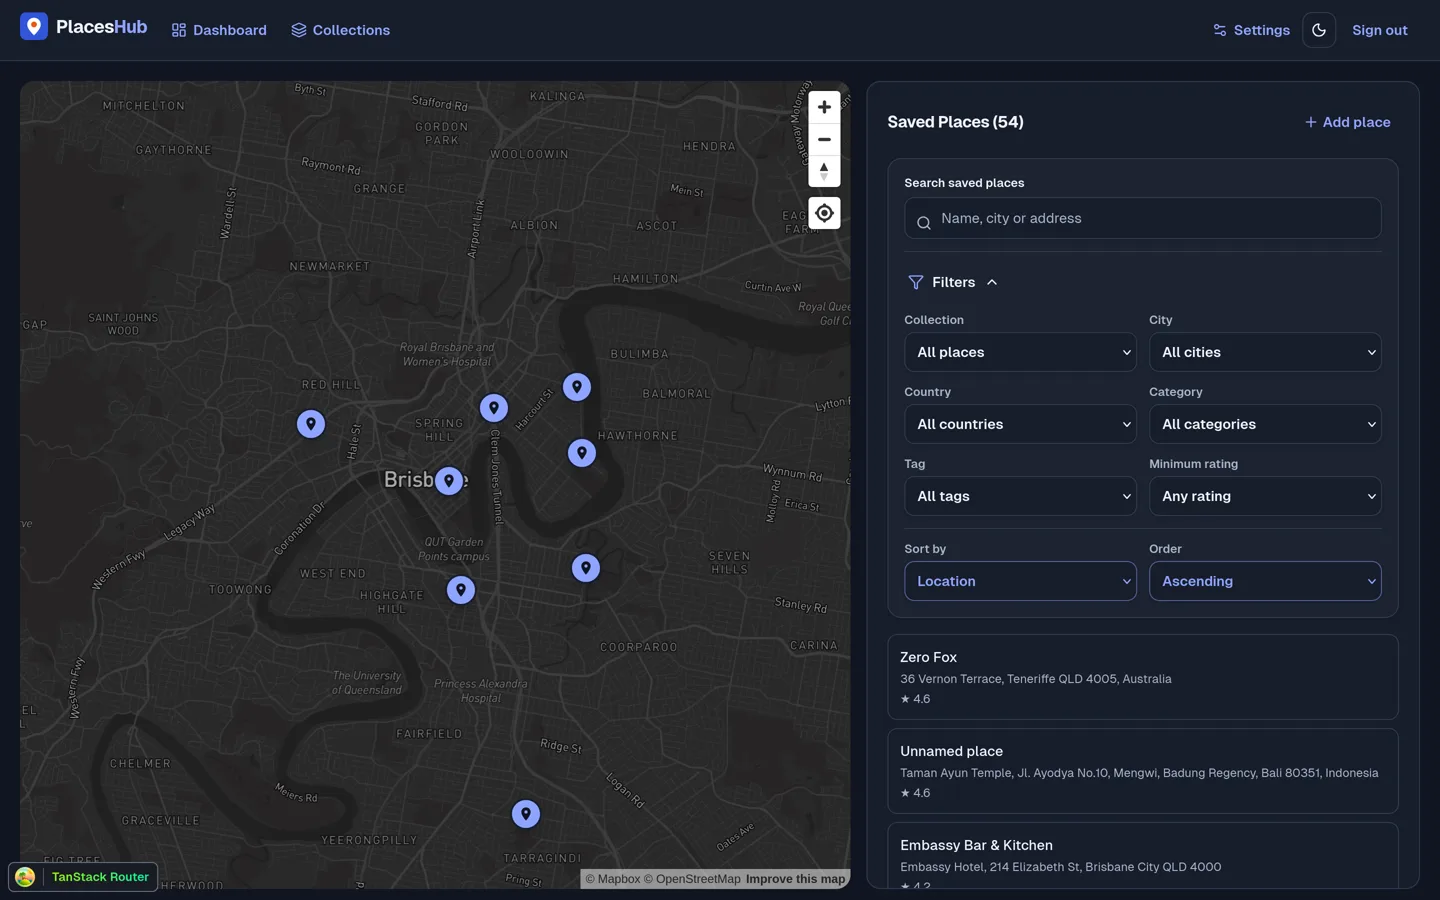Select the map pin above Tarragindi
1440x900 pixels.
click(x=526, y=814)
